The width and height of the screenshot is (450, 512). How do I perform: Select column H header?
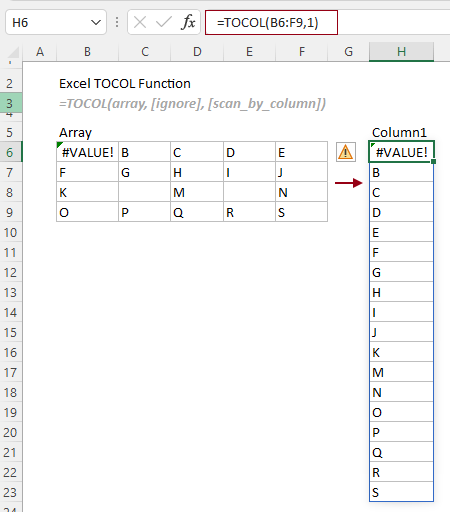pos(401,52)
